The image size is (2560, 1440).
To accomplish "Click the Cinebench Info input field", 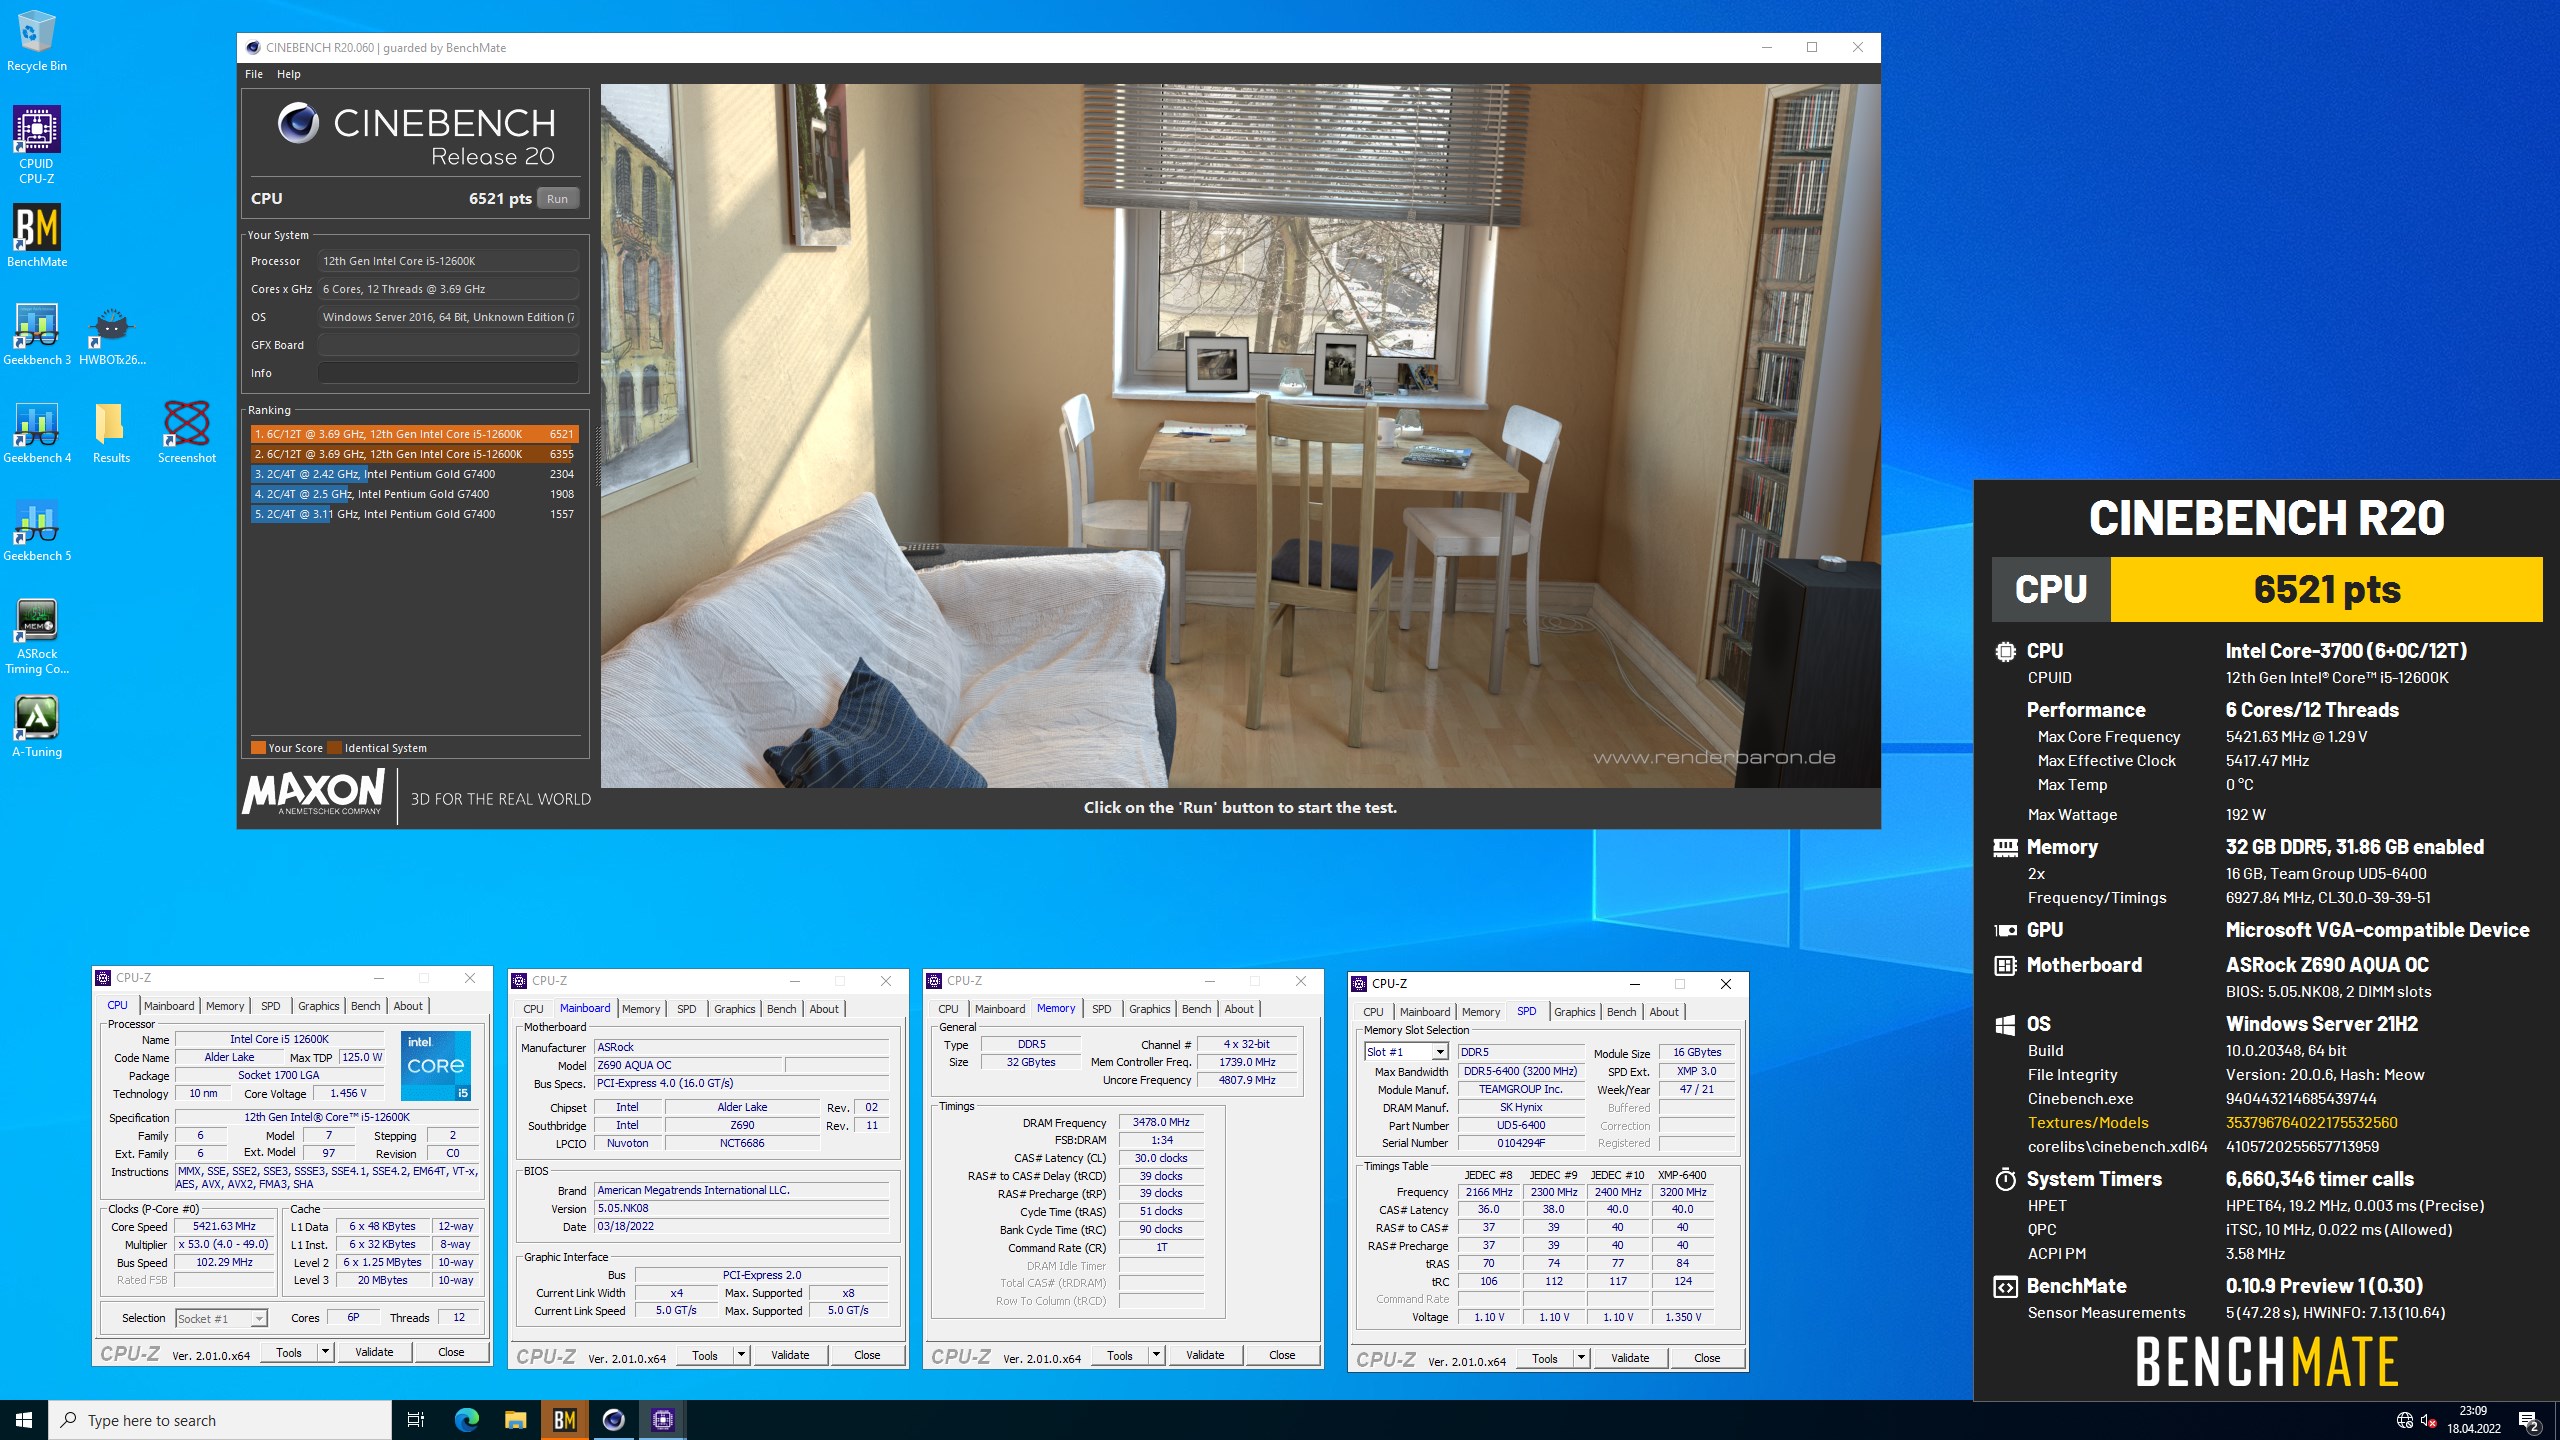I will [448, 373].
